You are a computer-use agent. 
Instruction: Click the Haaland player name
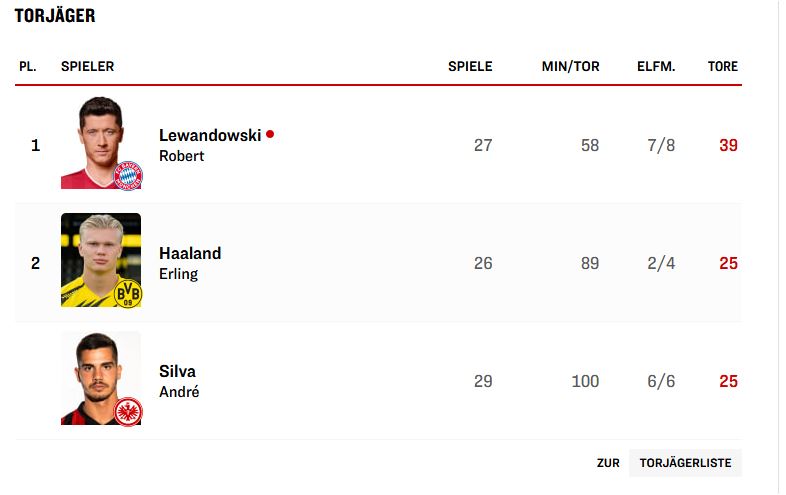coord(190,253)
